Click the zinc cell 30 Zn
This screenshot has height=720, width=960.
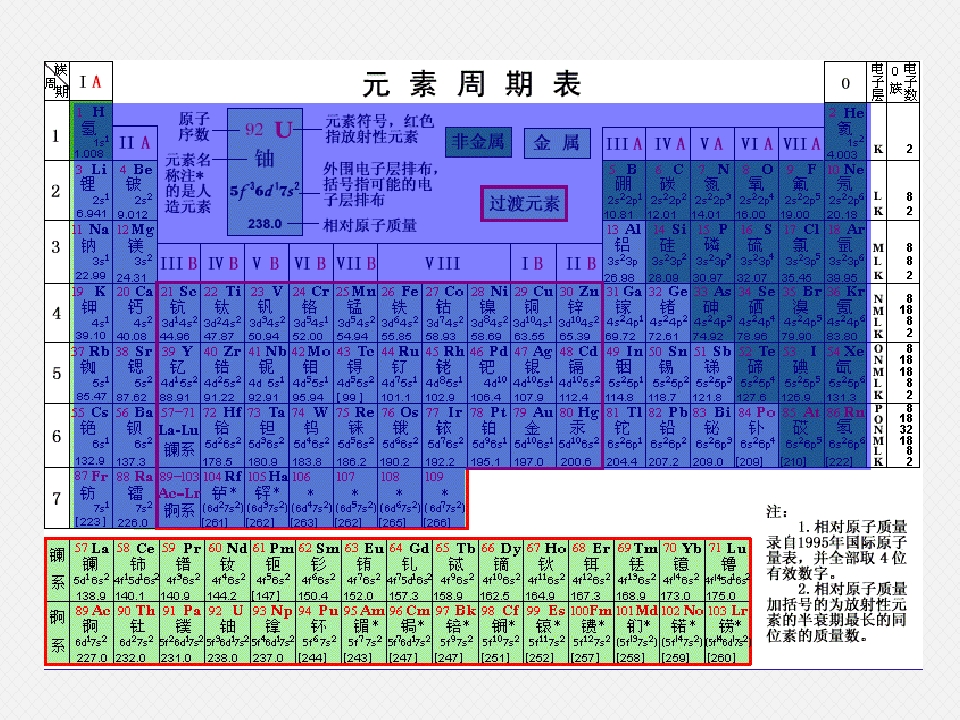pyautogui.click(x=579, y=312)
